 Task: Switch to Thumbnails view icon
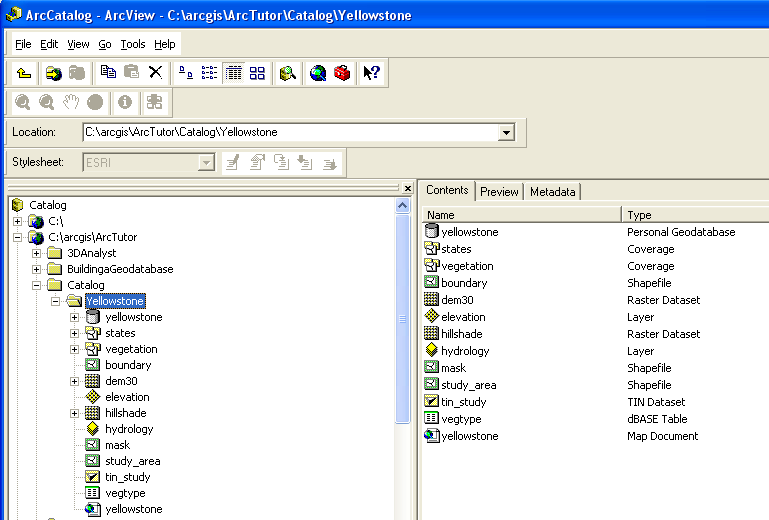point(257,73)
